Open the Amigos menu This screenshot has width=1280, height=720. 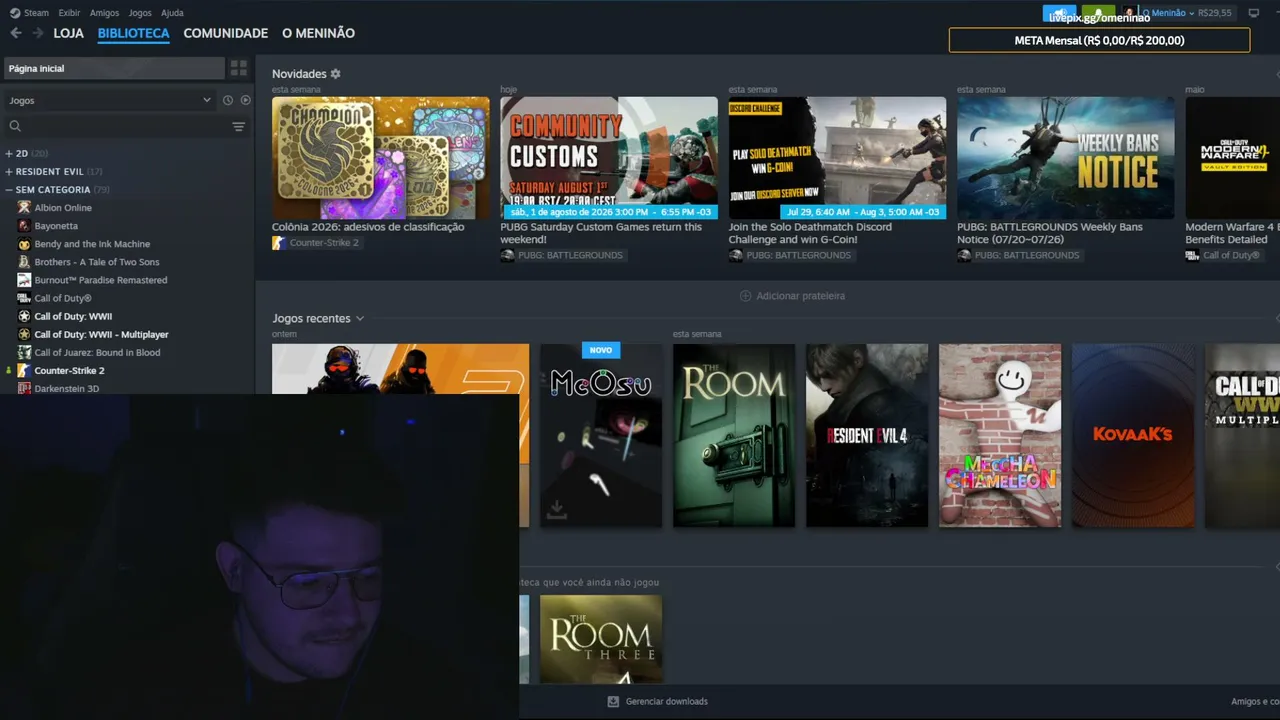pos(104,13)
